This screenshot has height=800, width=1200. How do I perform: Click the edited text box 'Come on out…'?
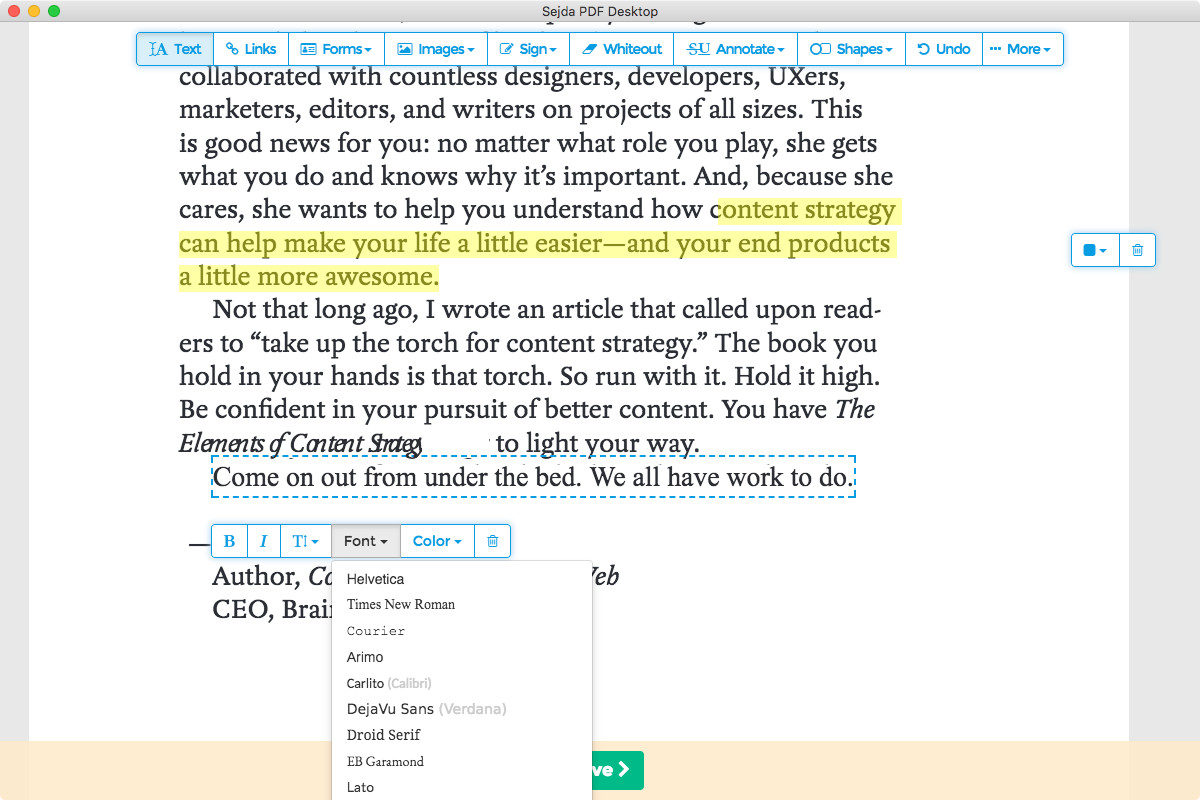coord(533,477)
